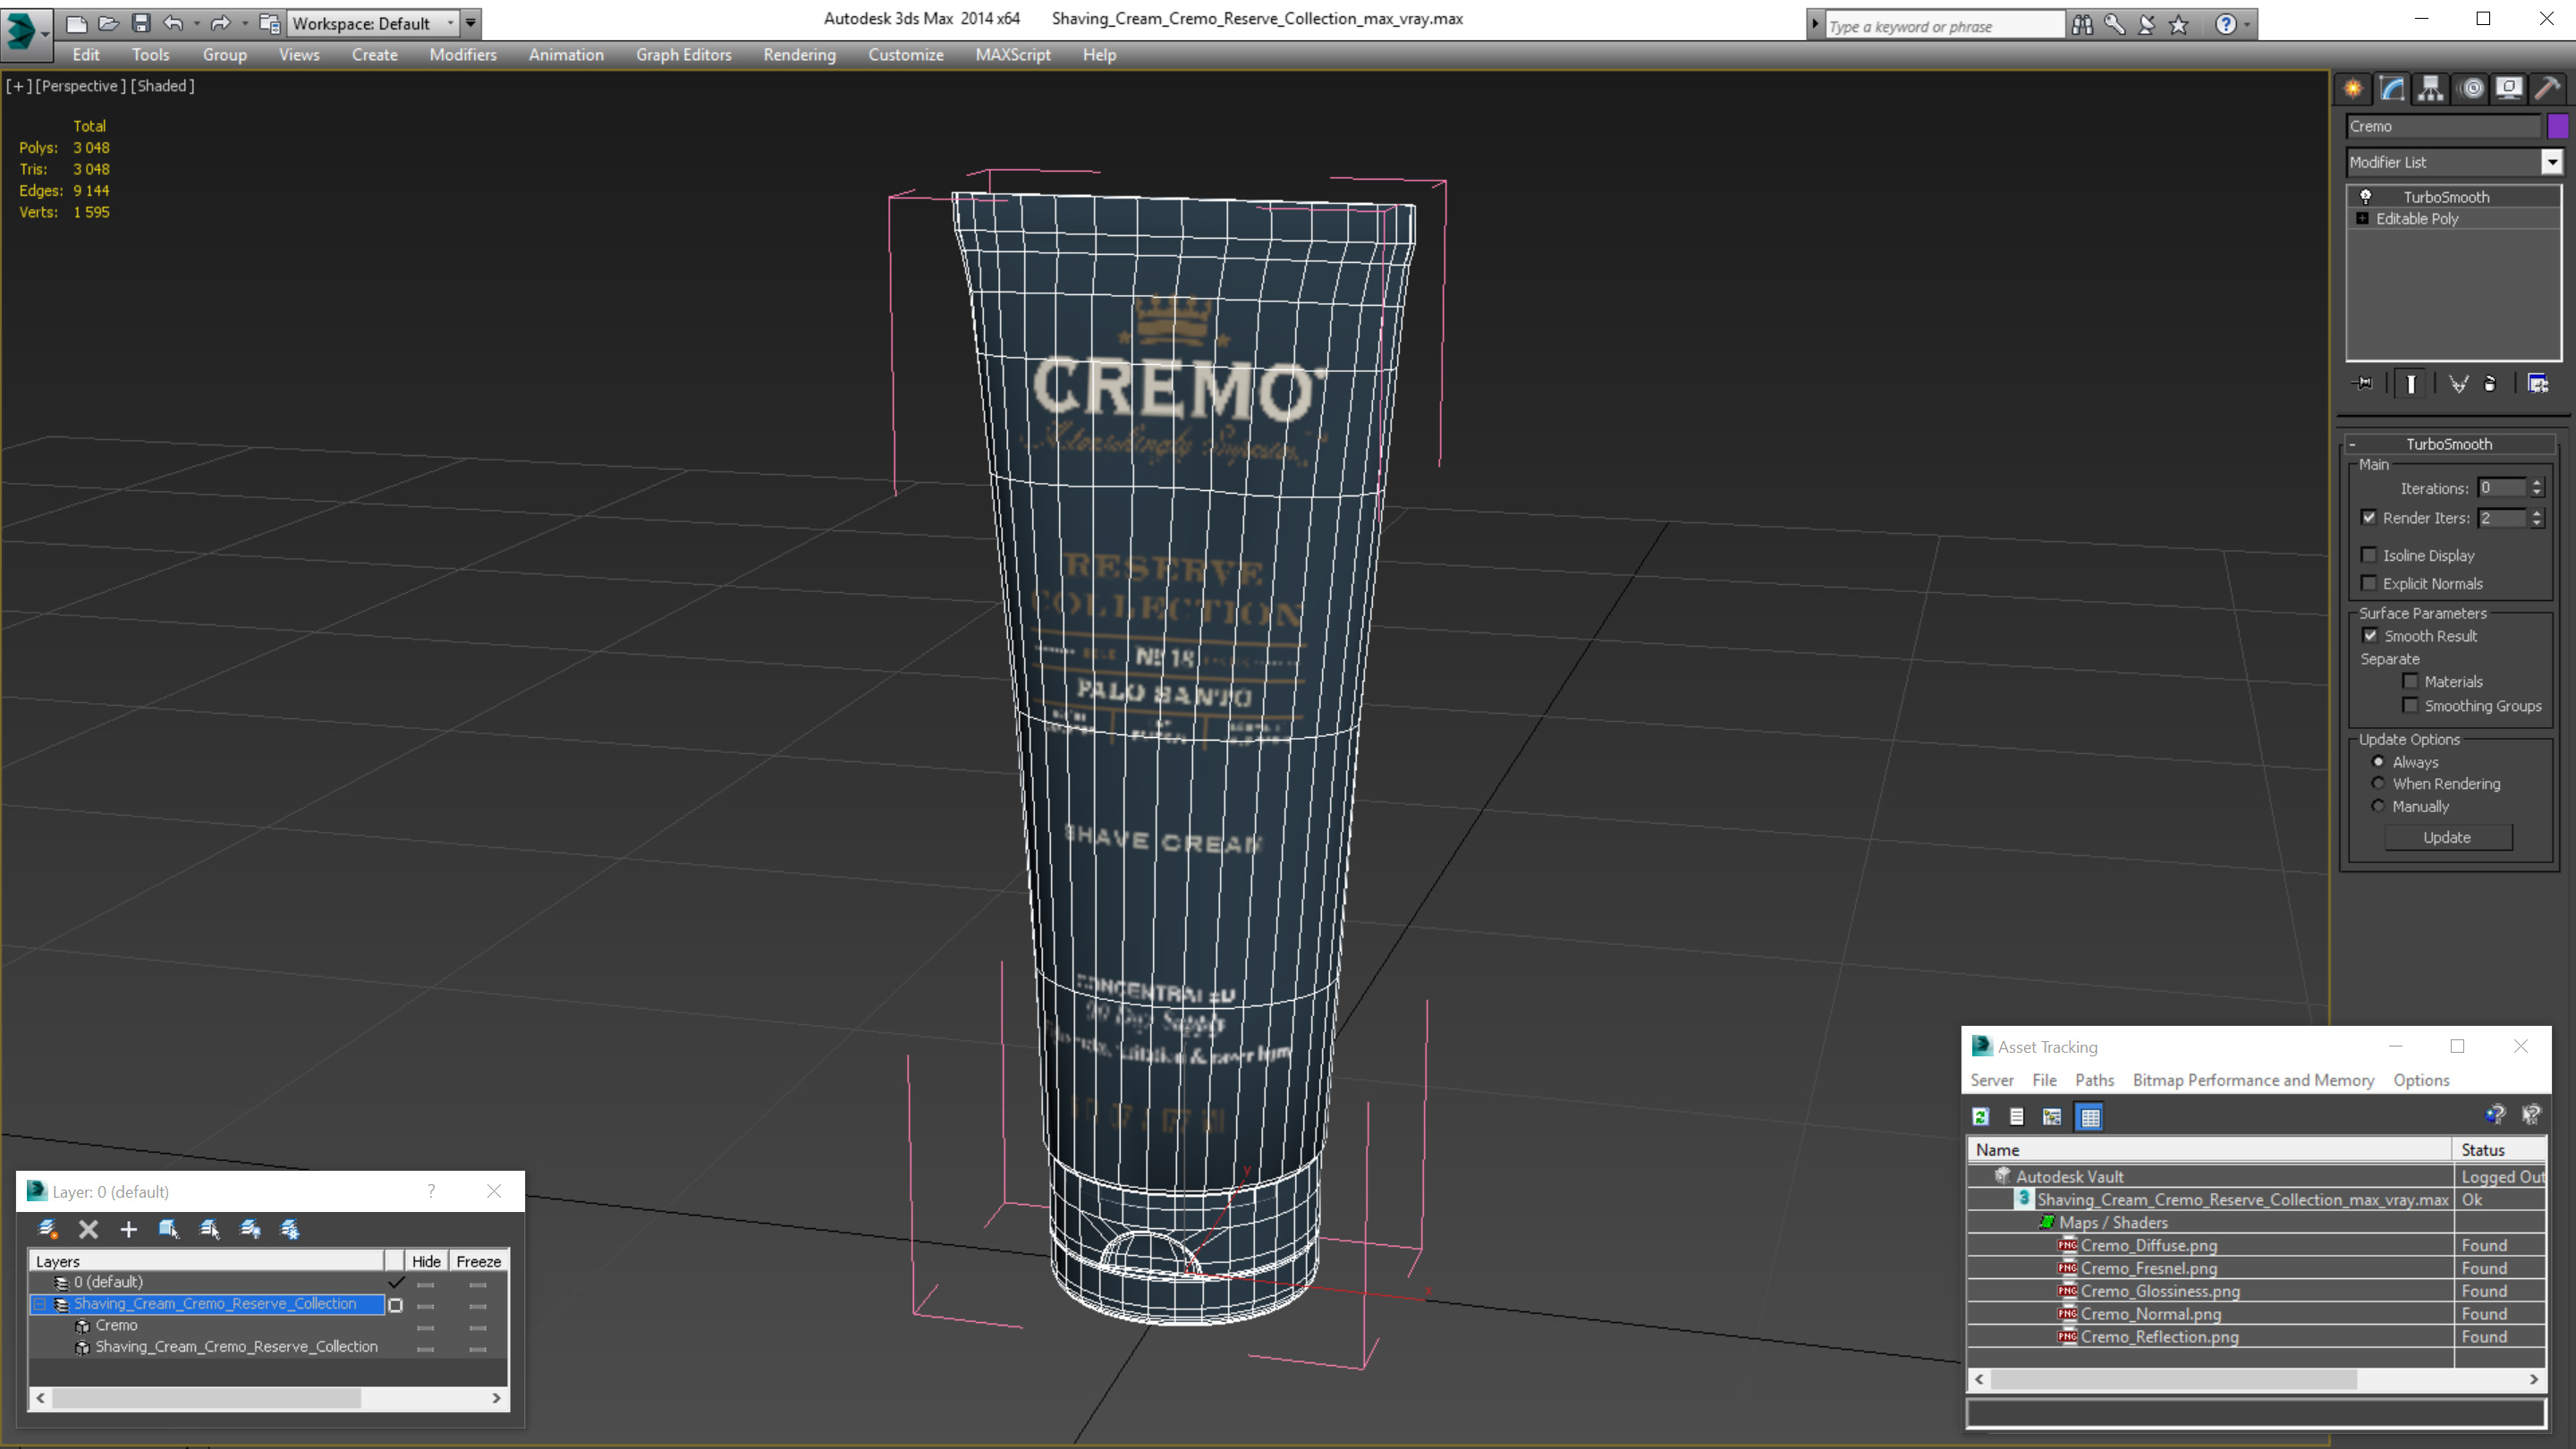Create a new layer in the Layer dialog
This screenshot has width=2576, height=1449.
[48, 1230]
